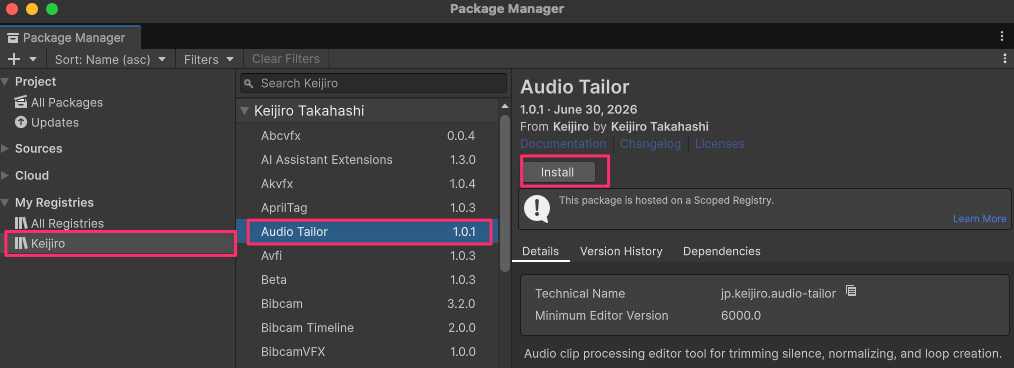
Task: Open the toolbar's three-dot more menu
Action: pos(1002,59)
